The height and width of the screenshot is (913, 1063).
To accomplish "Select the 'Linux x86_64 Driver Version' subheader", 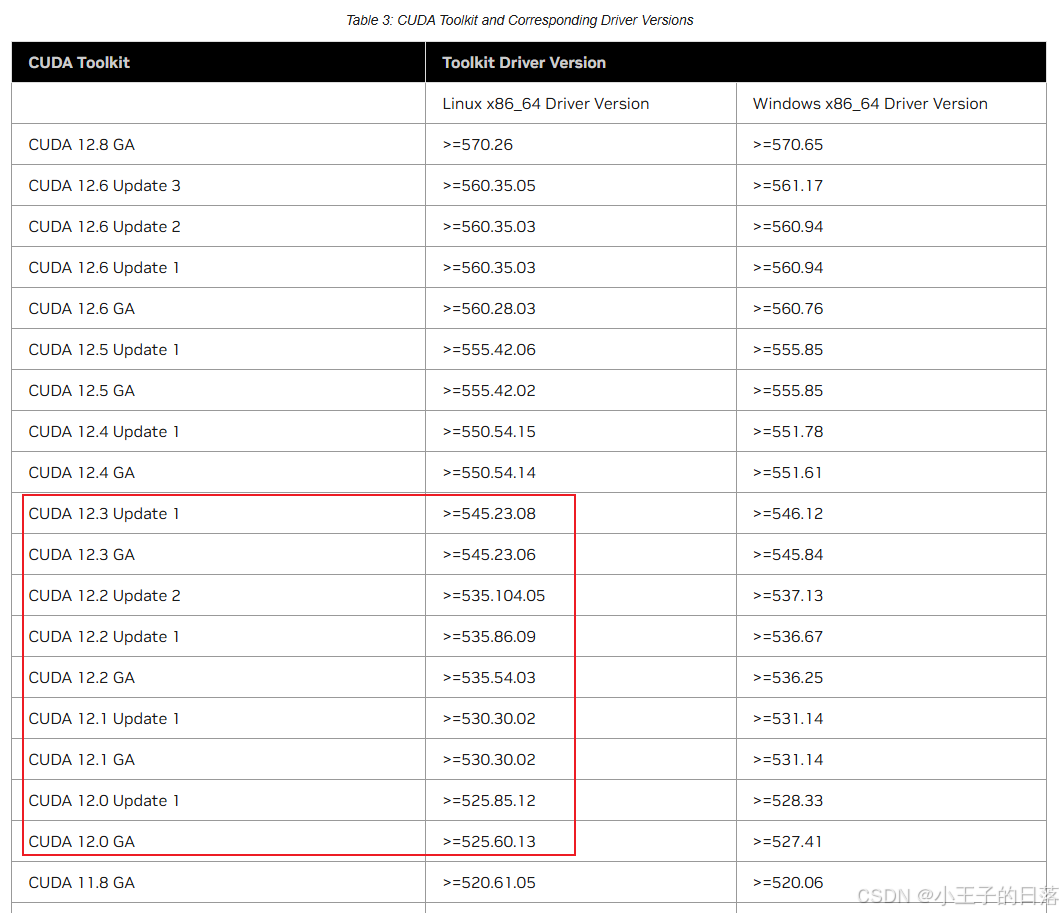I will pos(546,104).
